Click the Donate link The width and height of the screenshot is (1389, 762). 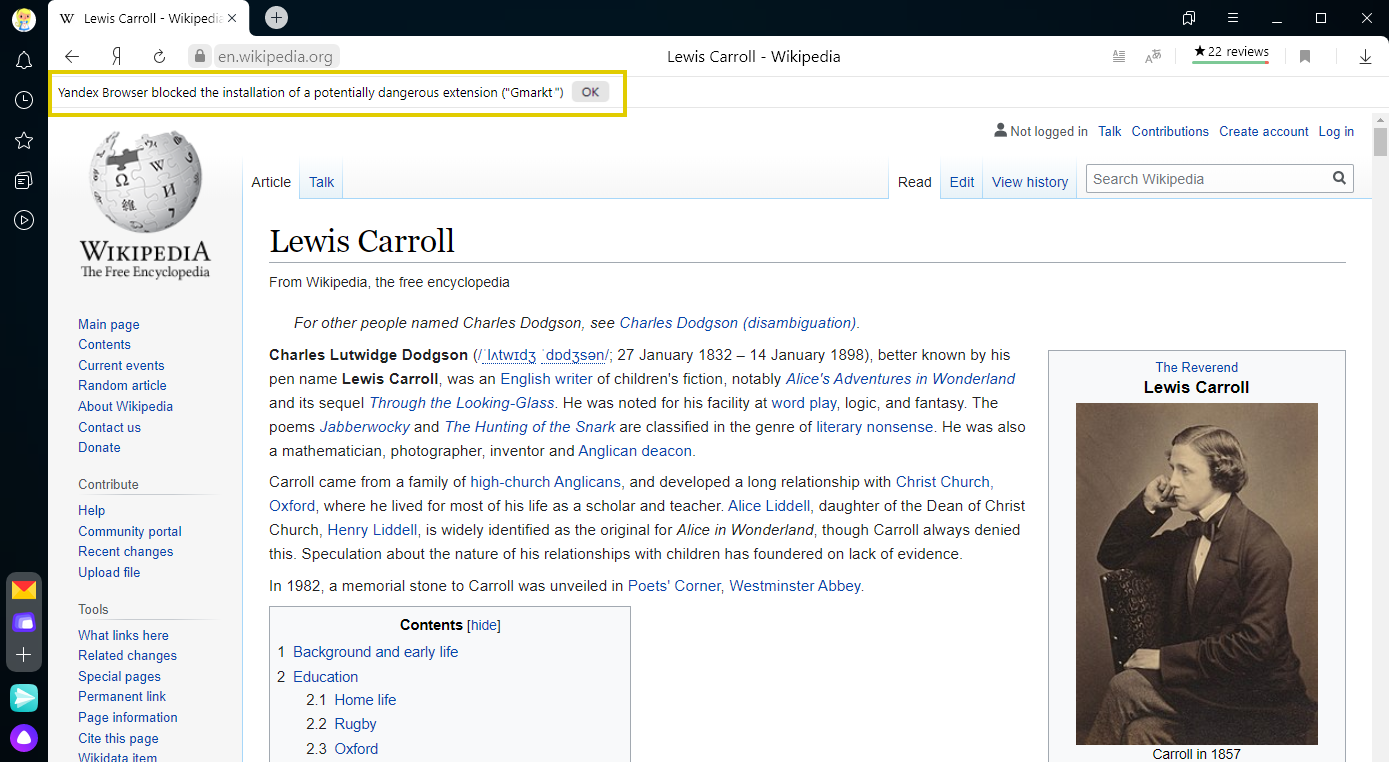click(99, 447)
